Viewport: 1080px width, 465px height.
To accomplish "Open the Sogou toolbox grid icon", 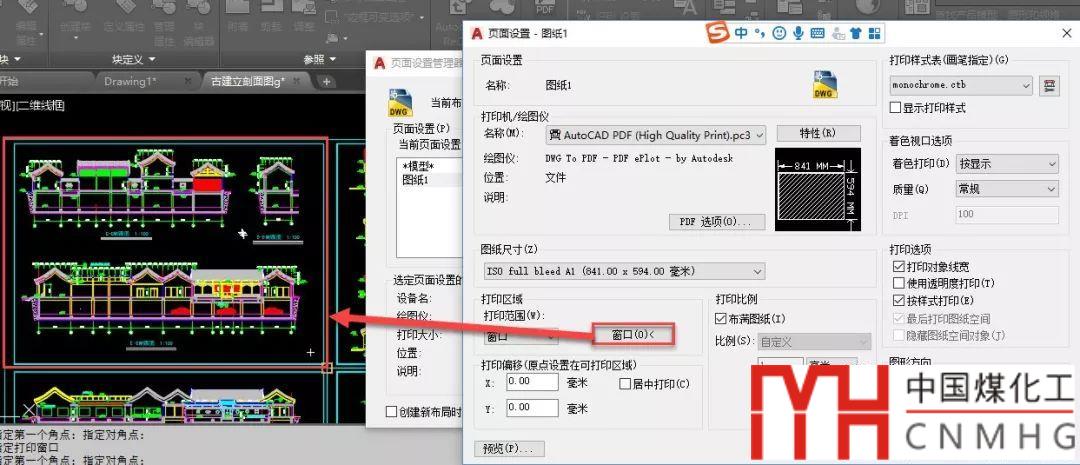I will 875,33.
